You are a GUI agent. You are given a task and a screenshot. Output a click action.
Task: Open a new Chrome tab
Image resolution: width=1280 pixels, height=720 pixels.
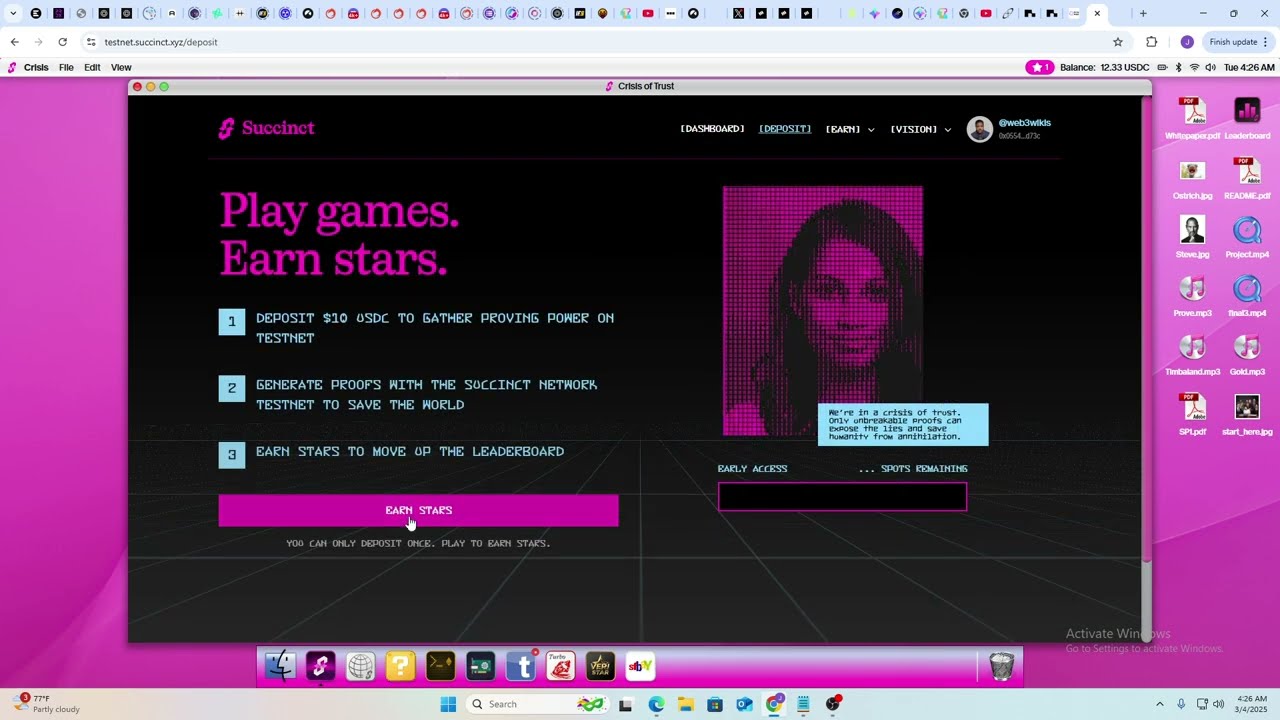(x=1143, y=13)
